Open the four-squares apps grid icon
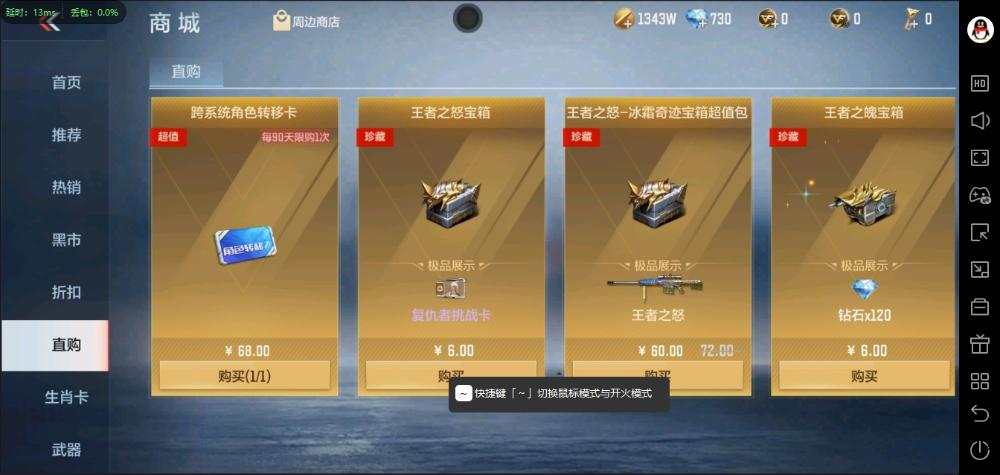This screenshot has width=1000, height=475. coord(980,381)
